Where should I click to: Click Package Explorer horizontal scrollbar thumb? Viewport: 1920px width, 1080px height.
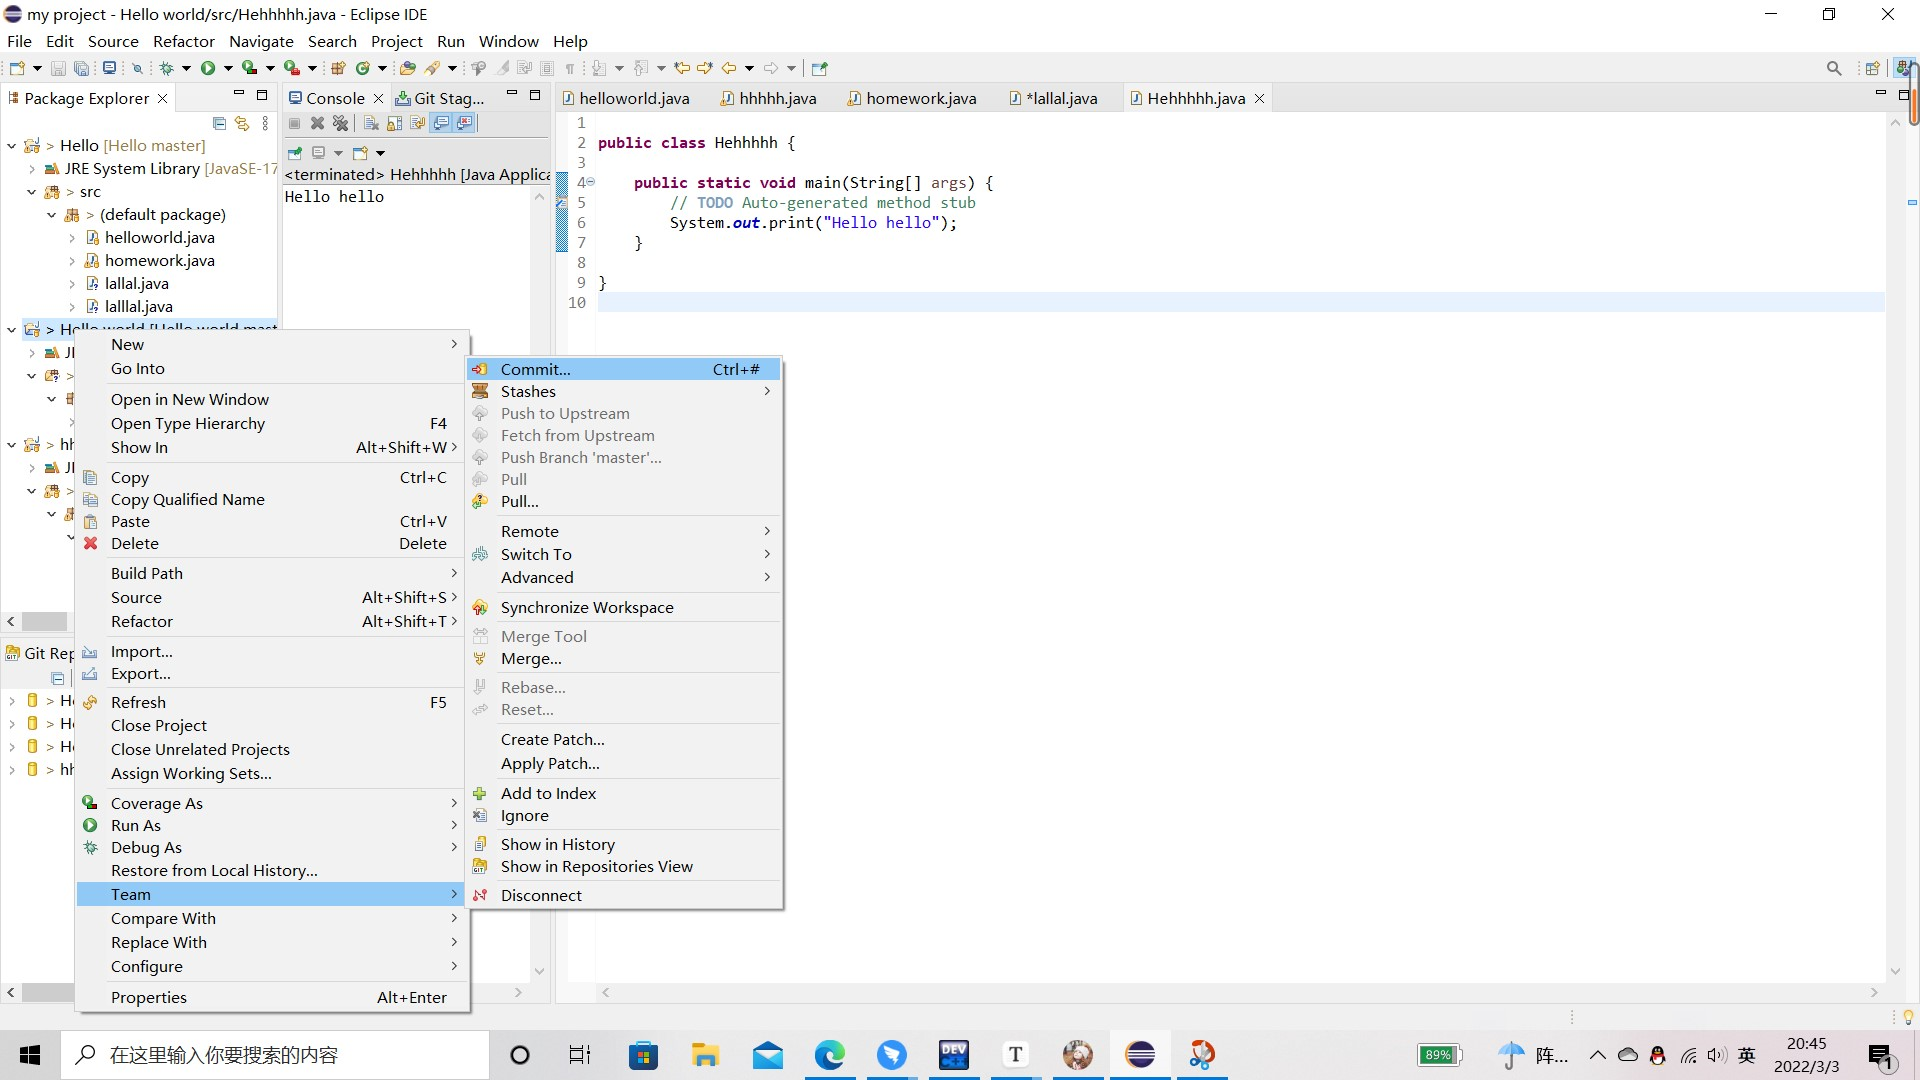pyautogui.click(x=44, y=621)
